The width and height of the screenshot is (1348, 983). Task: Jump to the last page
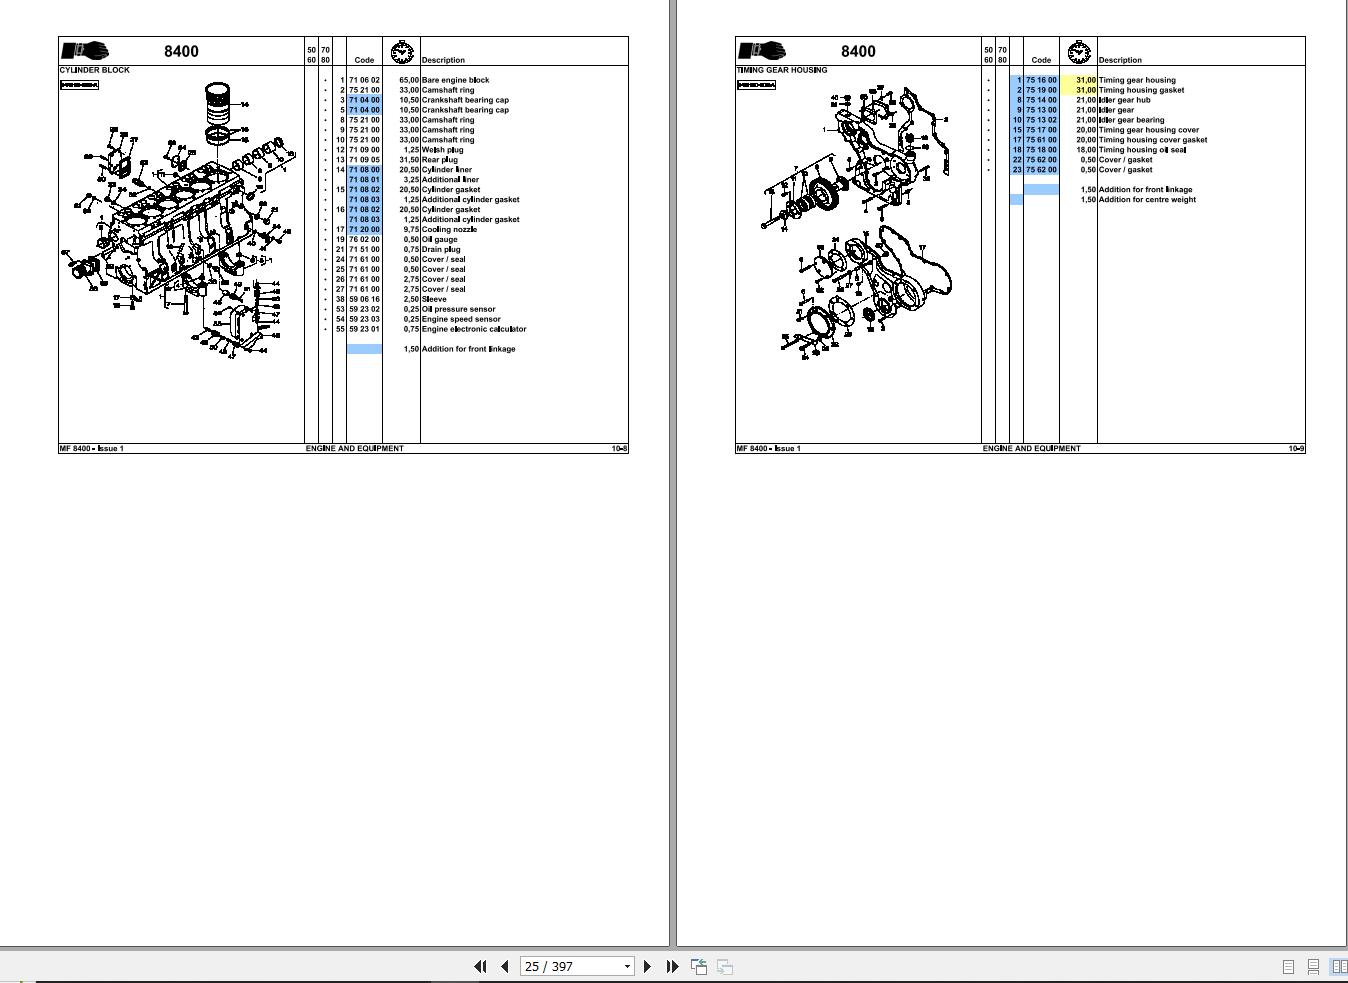point(672,966)
